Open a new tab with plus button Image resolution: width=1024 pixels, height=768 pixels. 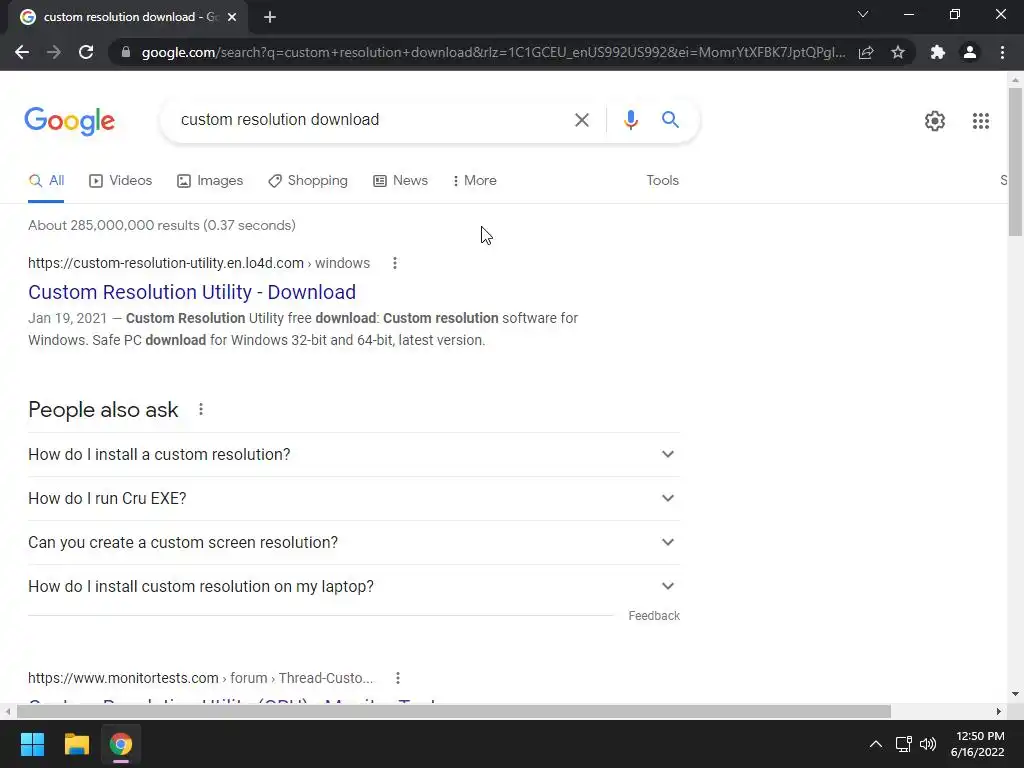coord(270,17)
